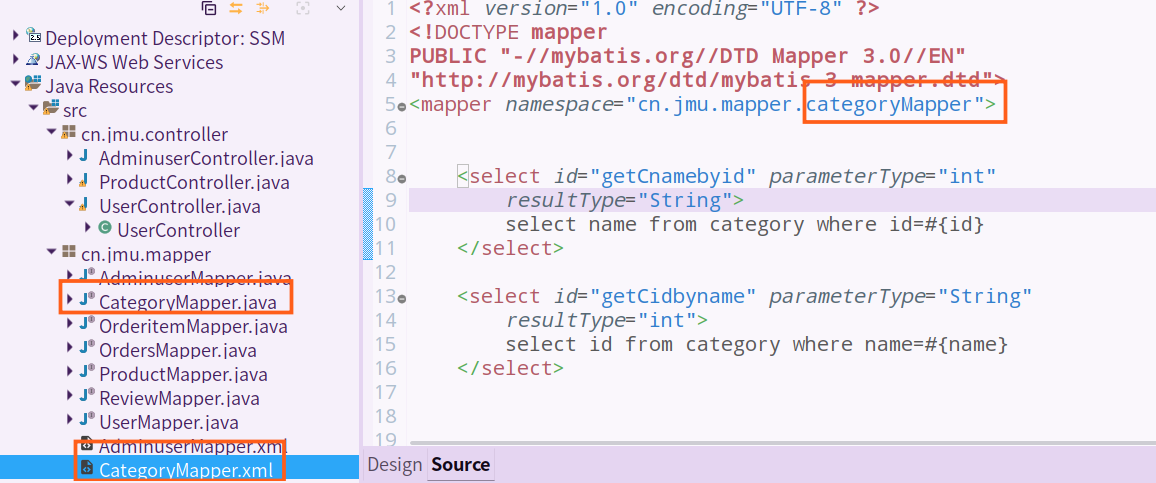
Task: Click the UserMapper.java interface icon
Action: 87,421
